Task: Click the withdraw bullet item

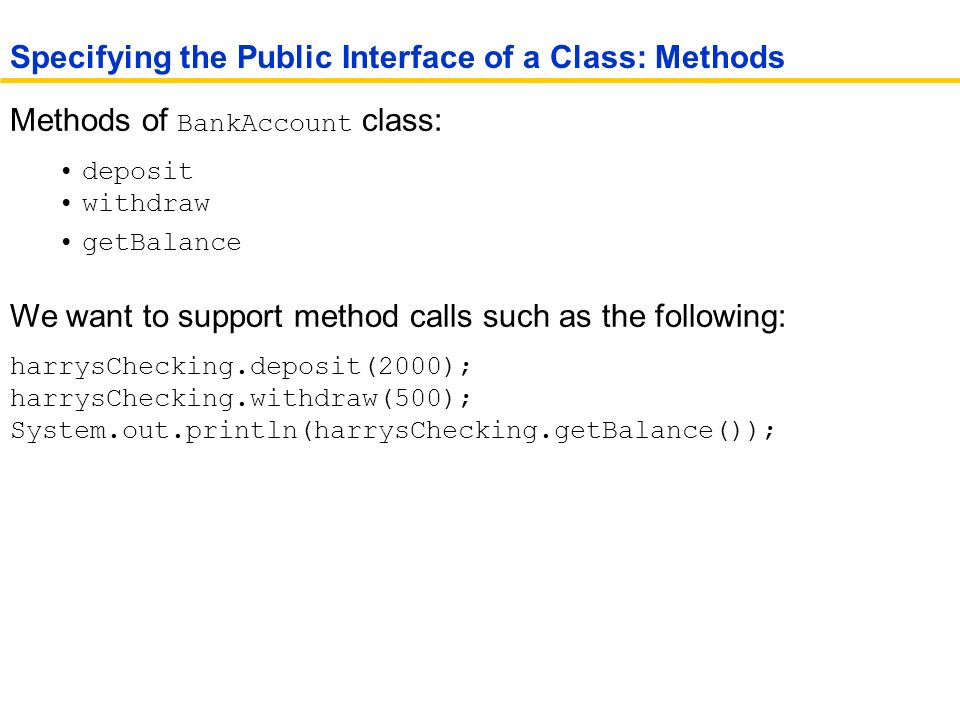Action: tap(146, 203)
